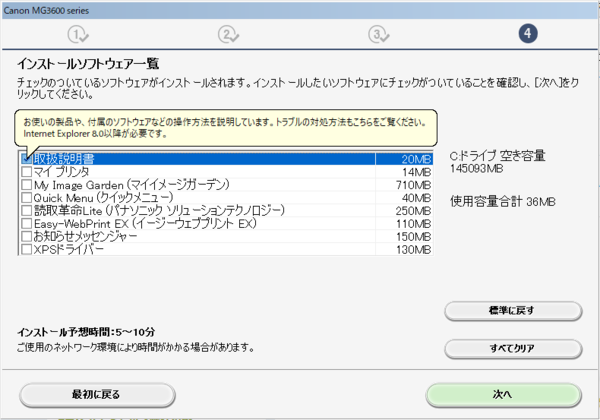
Task: Select the お知らせメッセンジャー row text
Action: 85,236
